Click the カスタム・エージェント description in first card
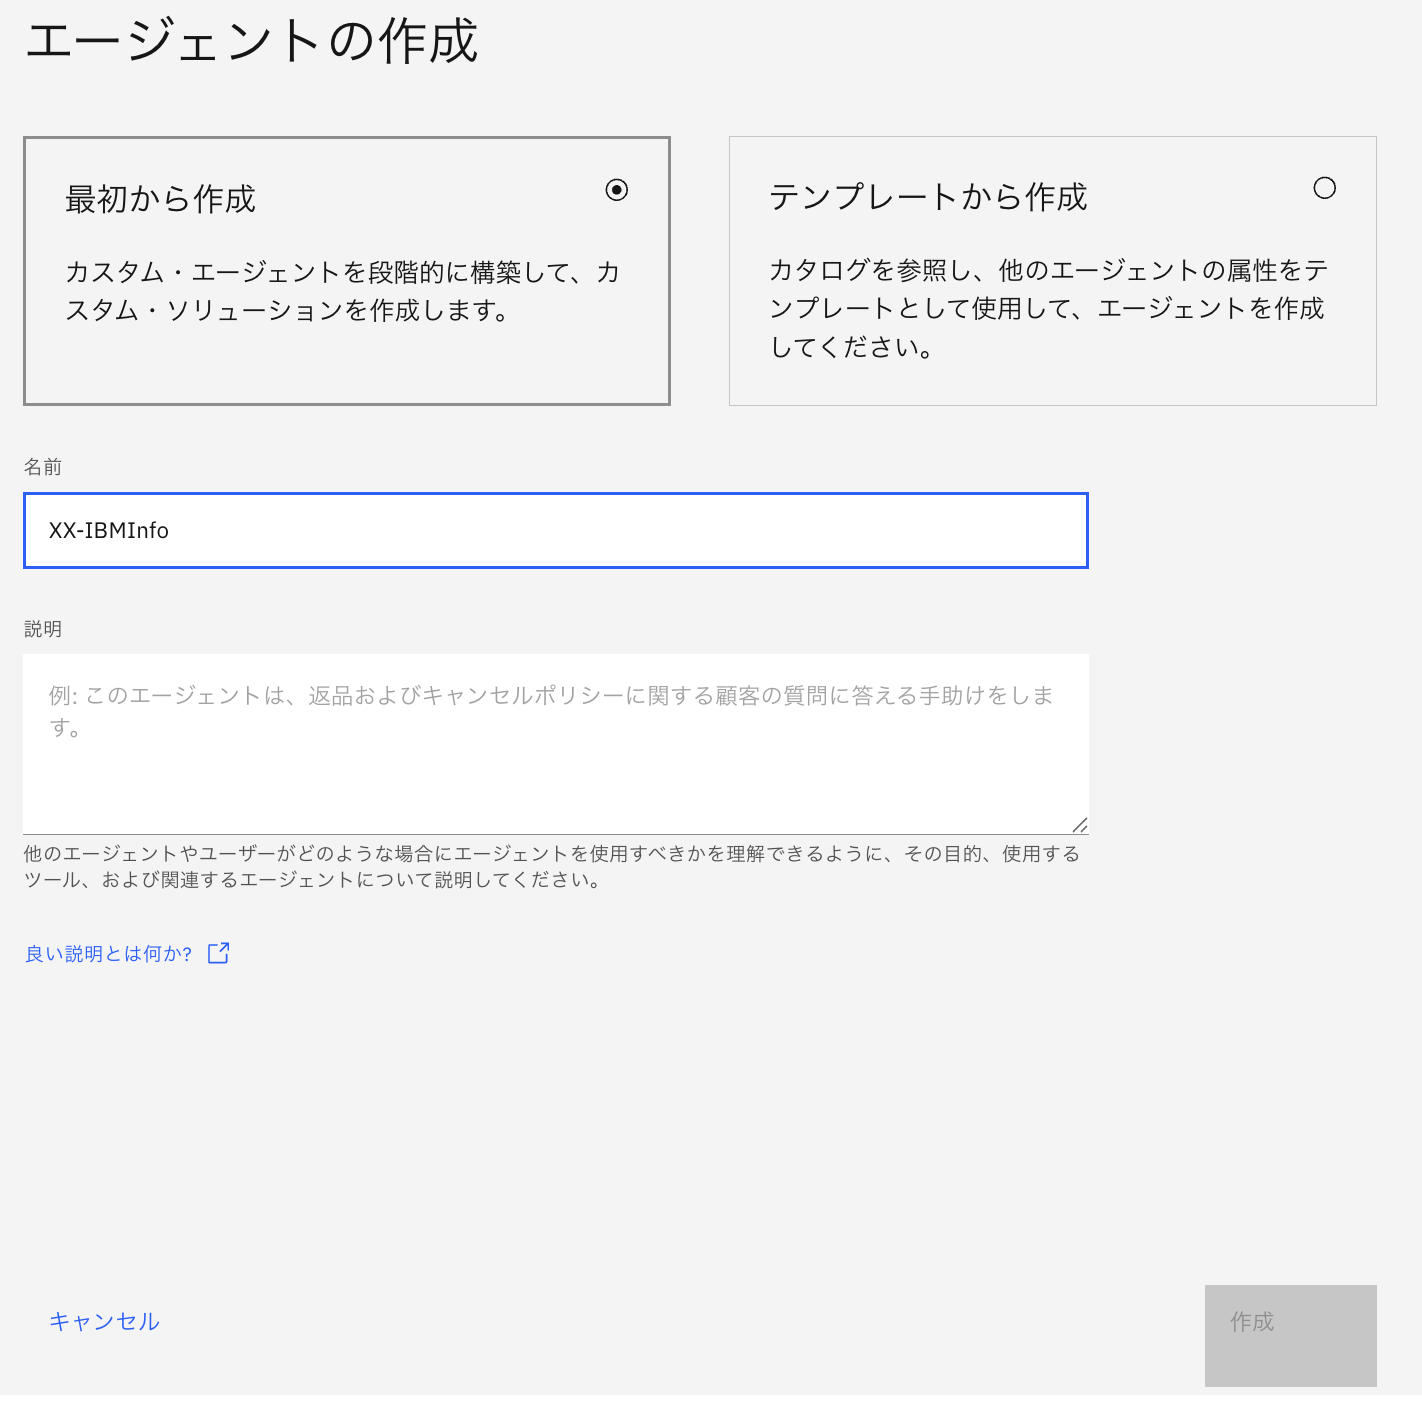Image resolution: width=1422 pixels, height=1406 pixels. click(342, 291)
